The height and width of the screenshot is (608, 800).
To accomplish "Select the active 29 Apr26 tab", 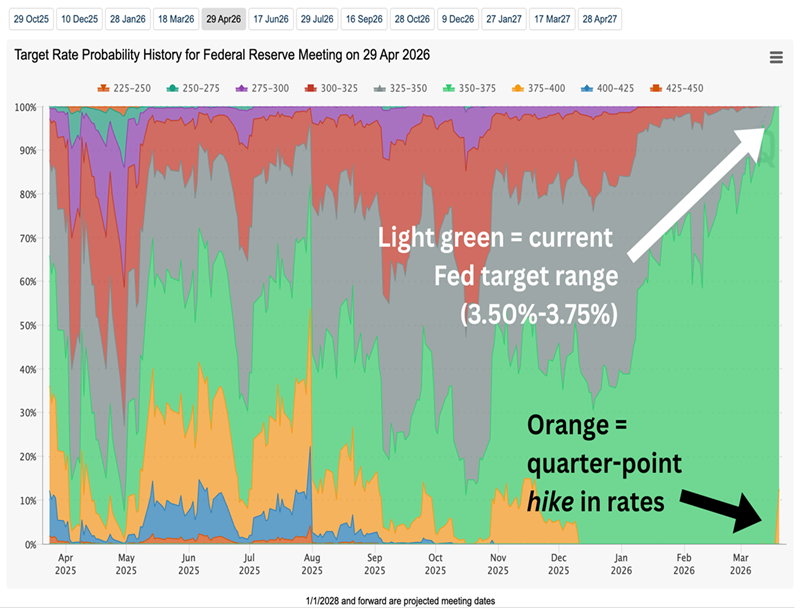I will coord(221,19).
